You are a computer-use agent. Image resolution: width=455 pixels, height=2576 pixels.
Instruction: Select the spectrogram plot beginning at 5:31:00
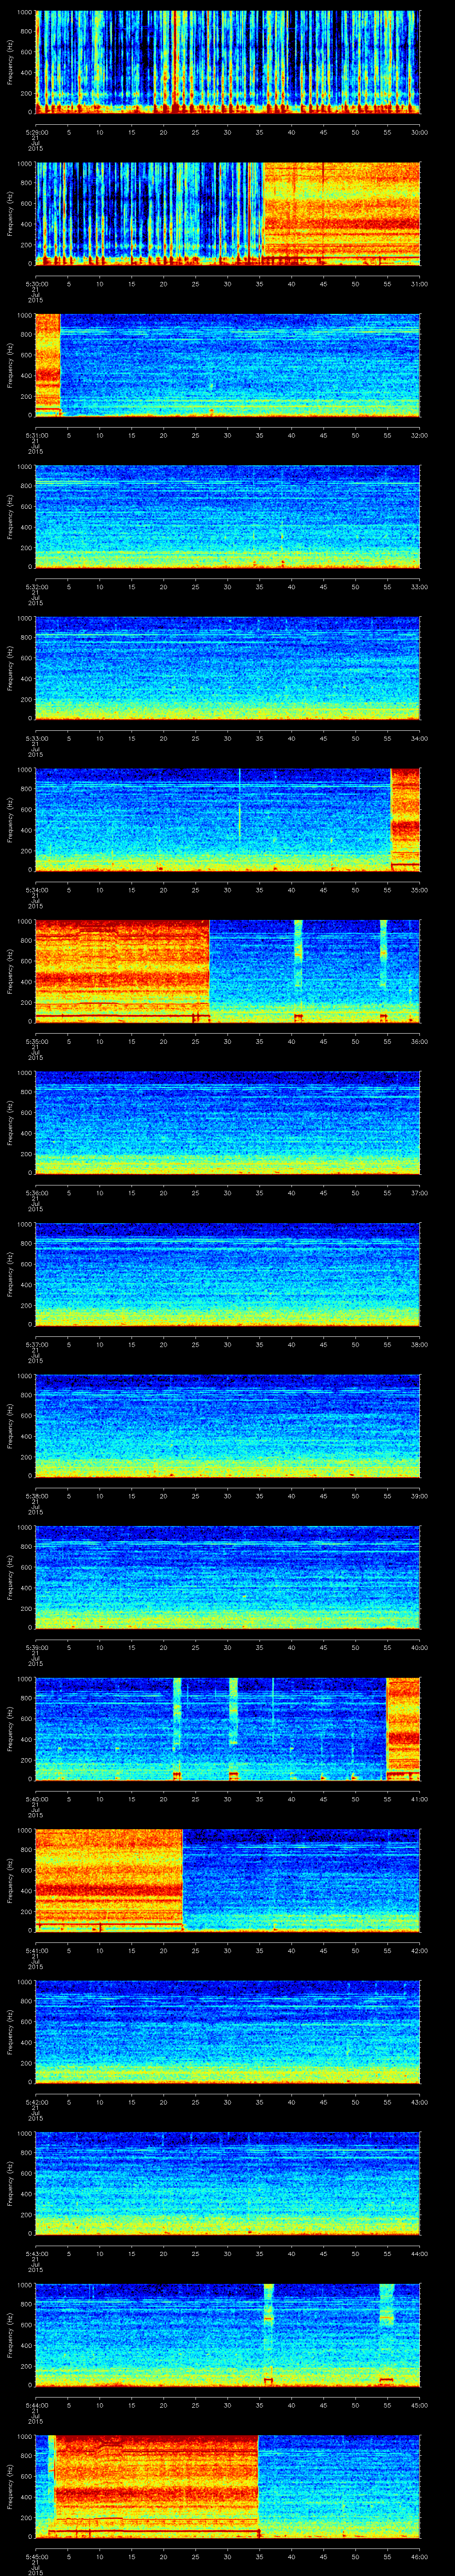(x=227, y=365)
